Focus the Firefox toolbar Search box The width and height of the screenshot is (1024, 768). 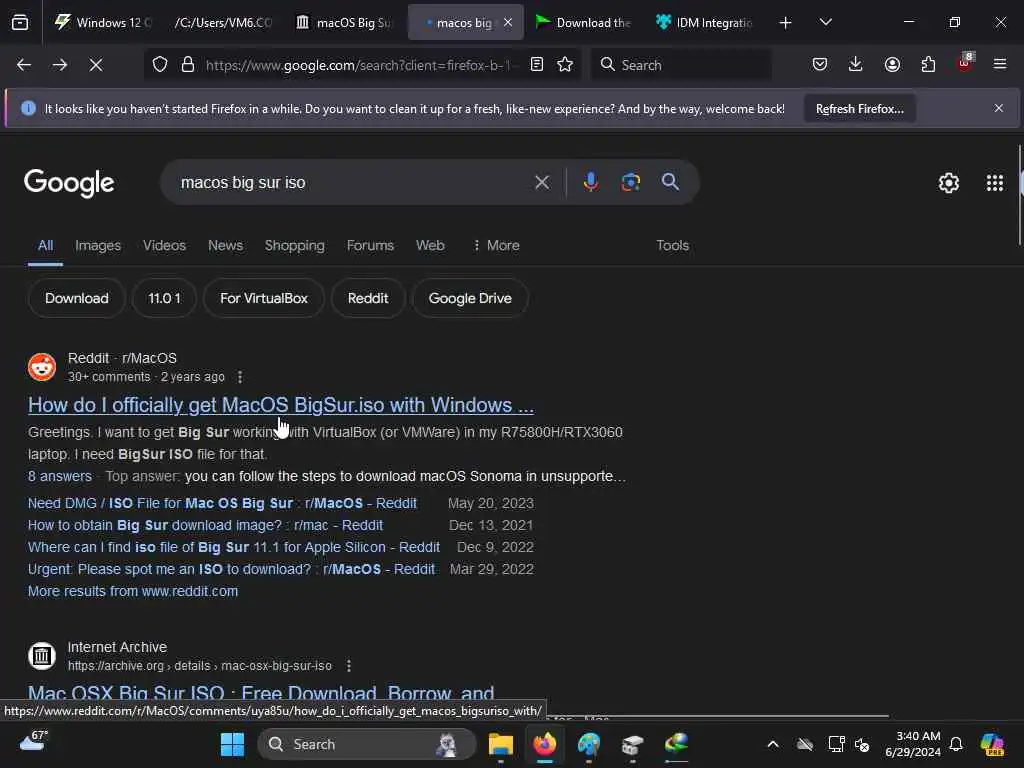click(682, 65)
